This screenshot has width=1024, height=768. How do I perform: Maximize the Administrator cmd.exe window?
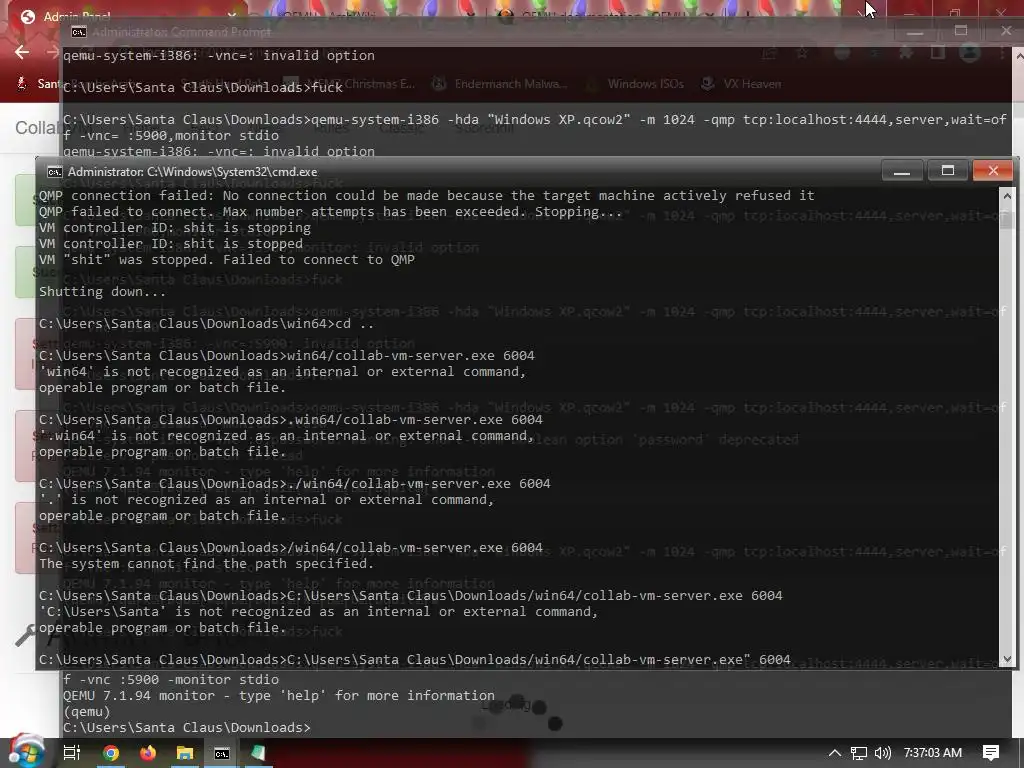[x=948, y=170]
